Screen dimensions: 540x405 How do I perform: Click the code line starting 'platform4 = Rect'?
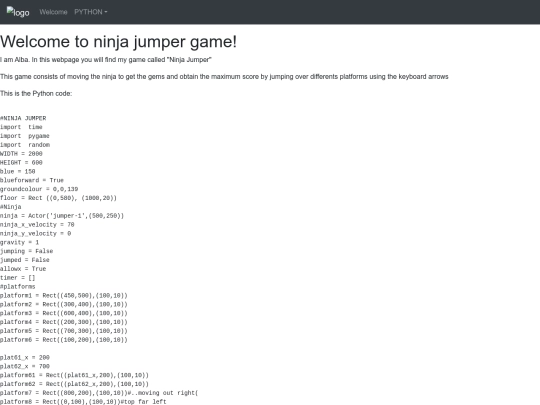click(64, 322)
